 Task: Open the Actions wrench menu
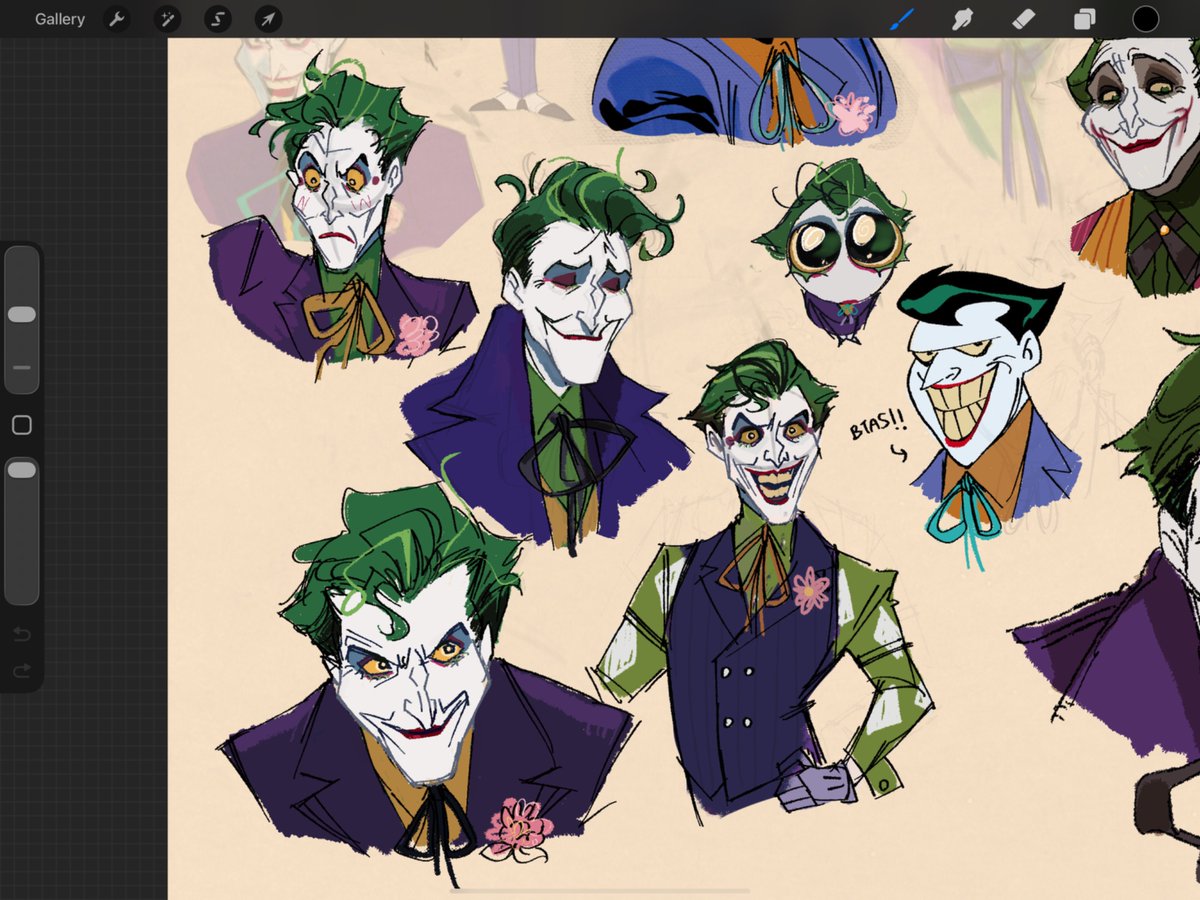pos(117,19)
